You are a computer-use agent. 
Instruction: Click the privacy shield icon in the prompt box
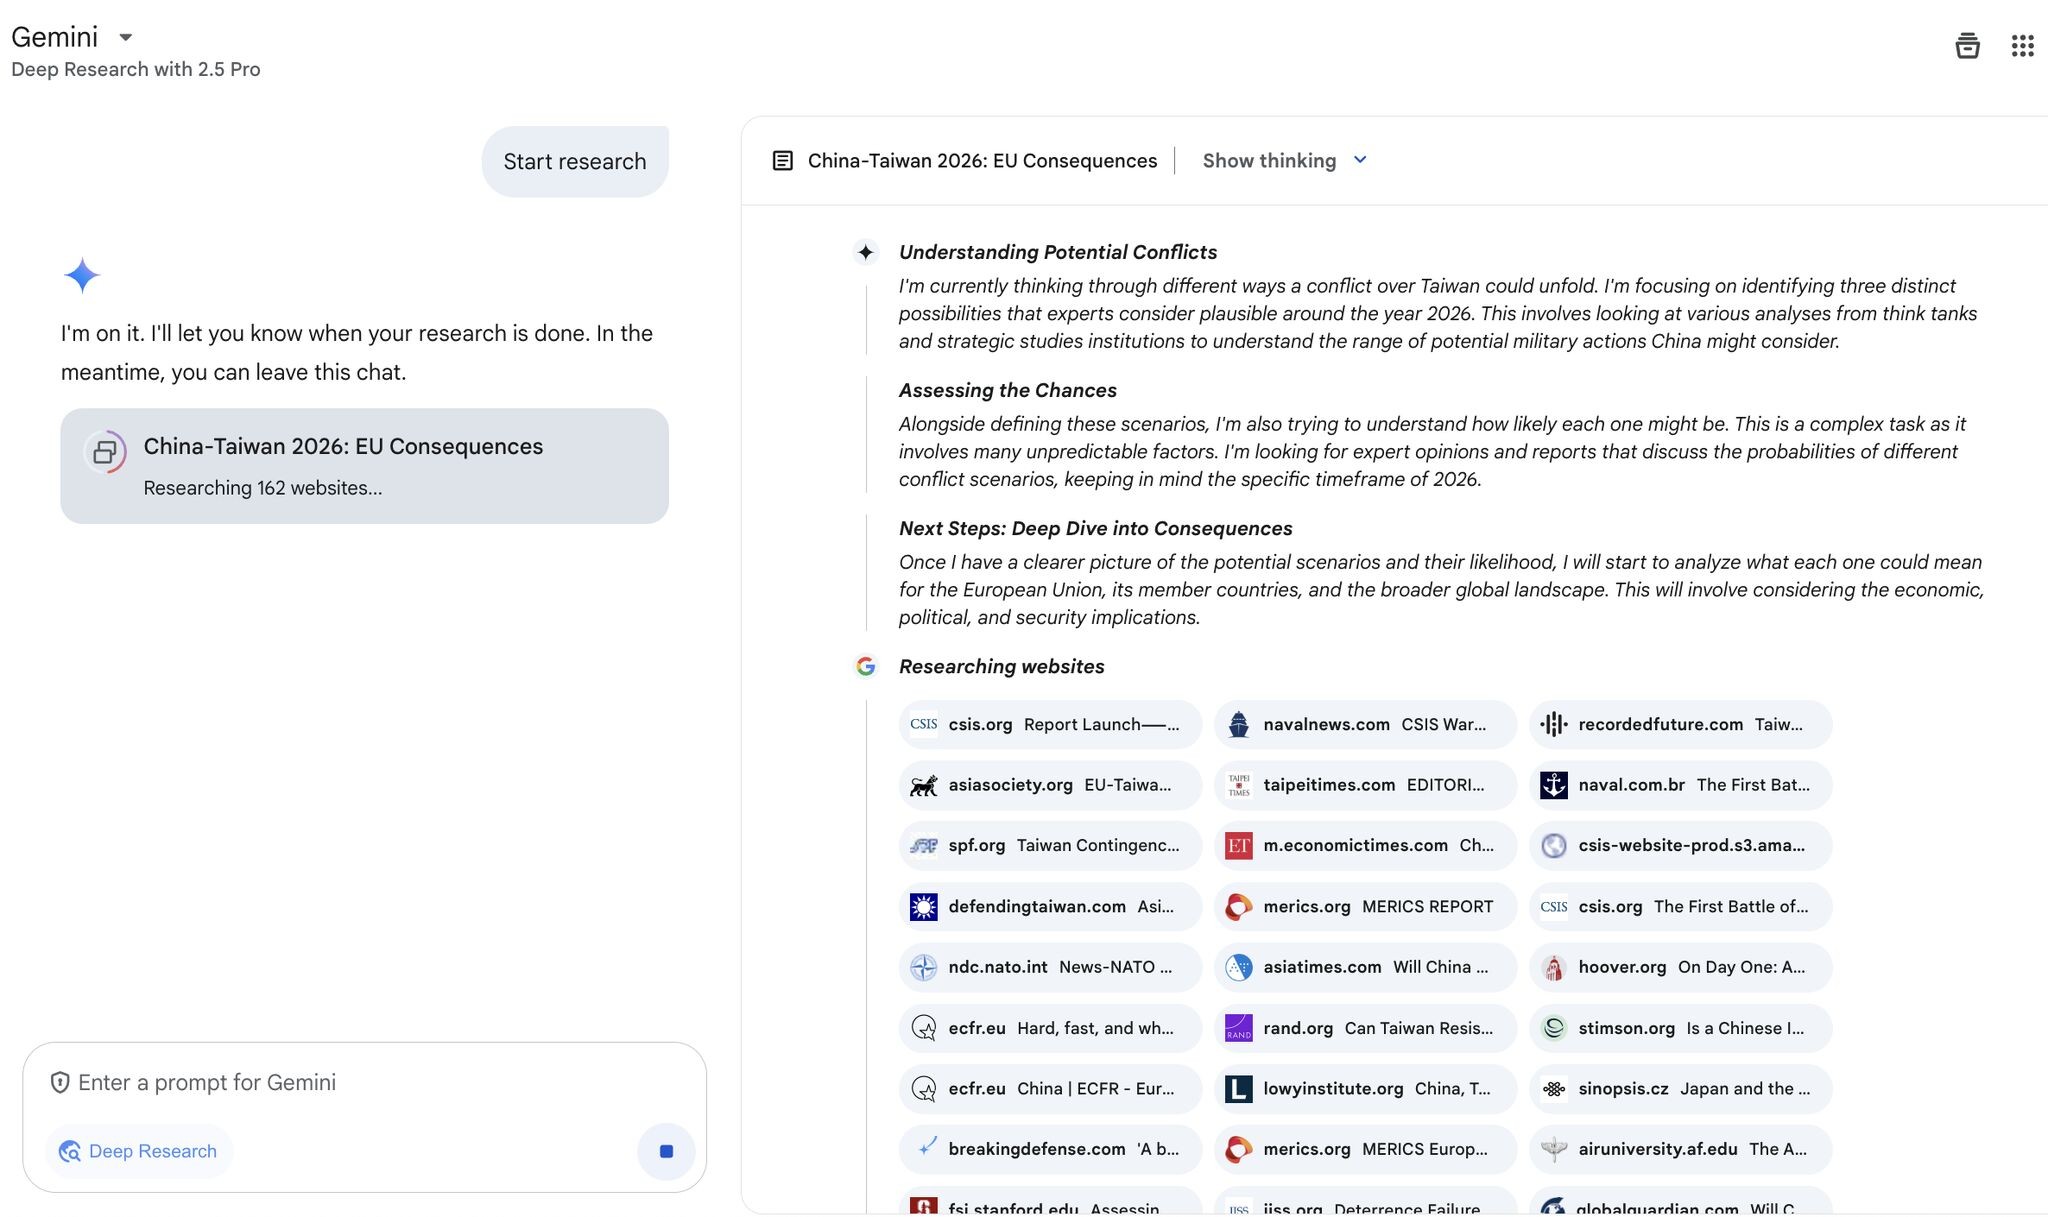coord(60,1083)
